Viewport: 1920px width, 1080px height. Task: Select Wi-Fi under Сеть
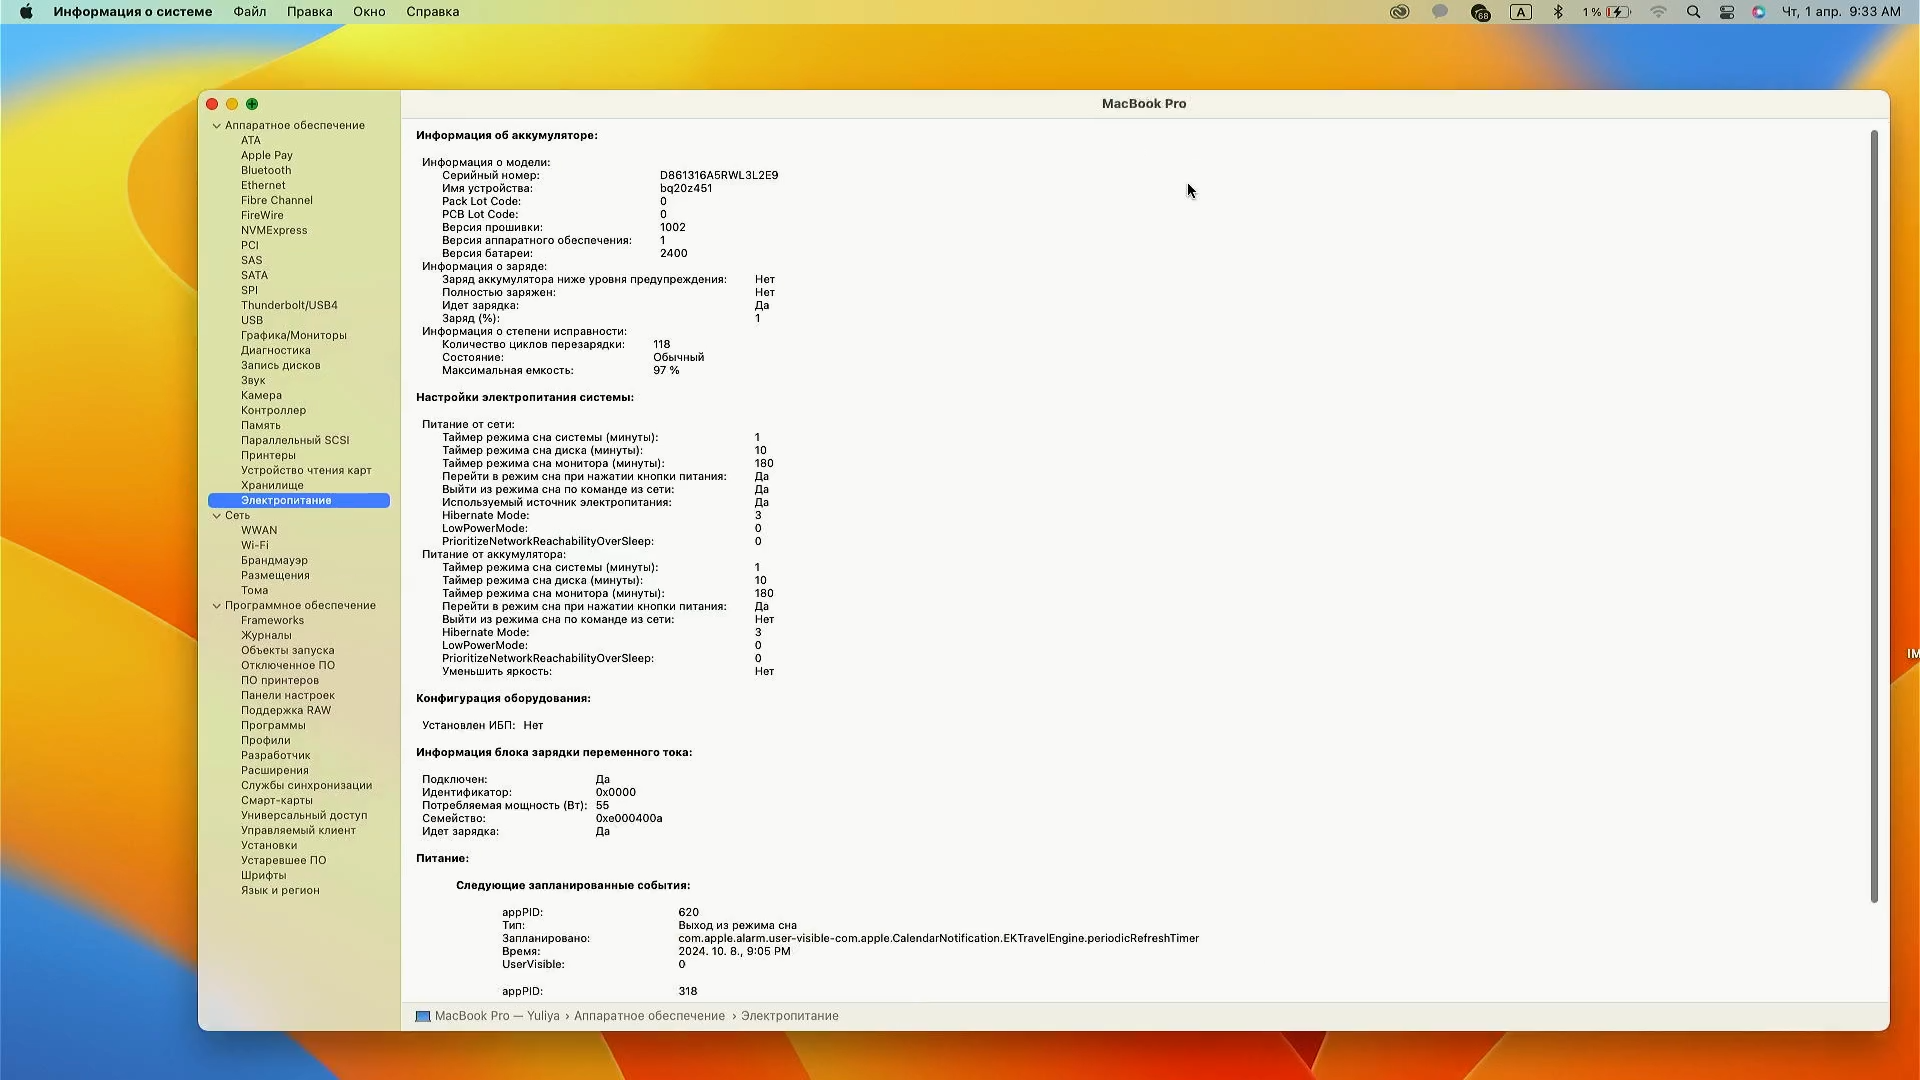coord(255,545)
